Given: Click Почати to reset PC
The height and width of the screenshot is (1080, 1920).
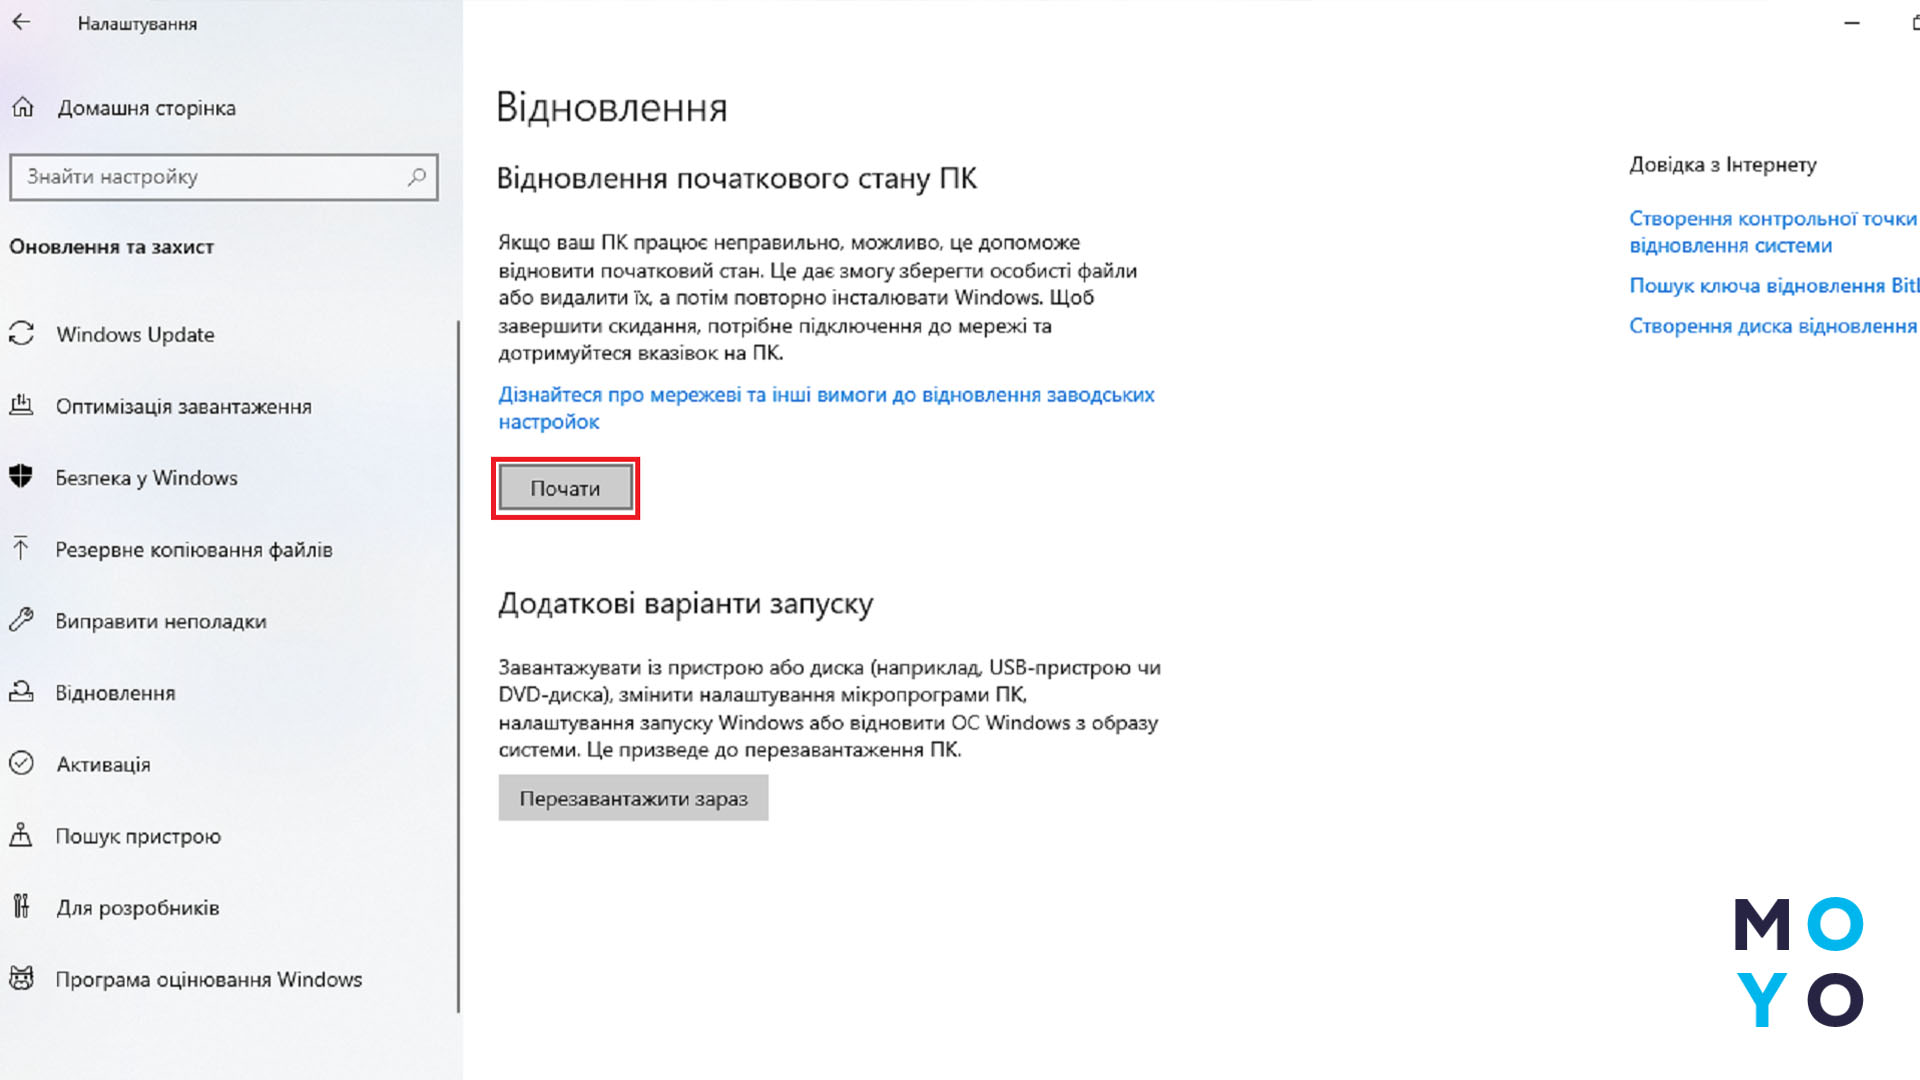Looking at the screenshot, I should coord(564,487).
